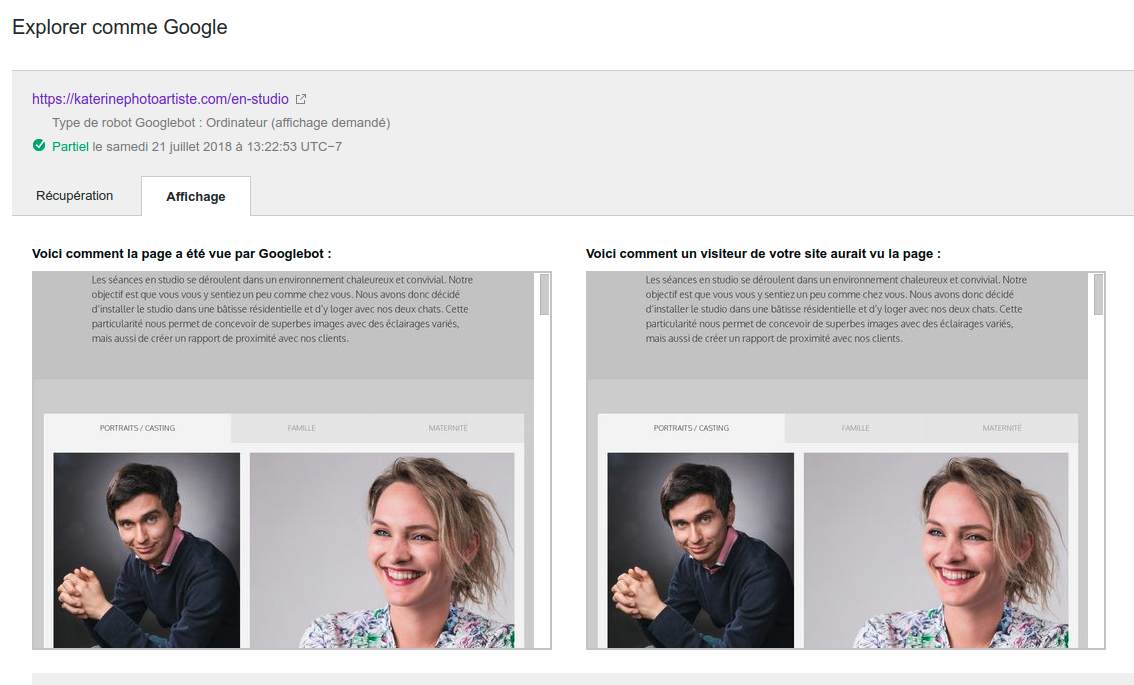Image resolution: width=1134 pixels, height=685 pixels.
Task: Select the Affichage tab
Action: (x=195, y=197)
